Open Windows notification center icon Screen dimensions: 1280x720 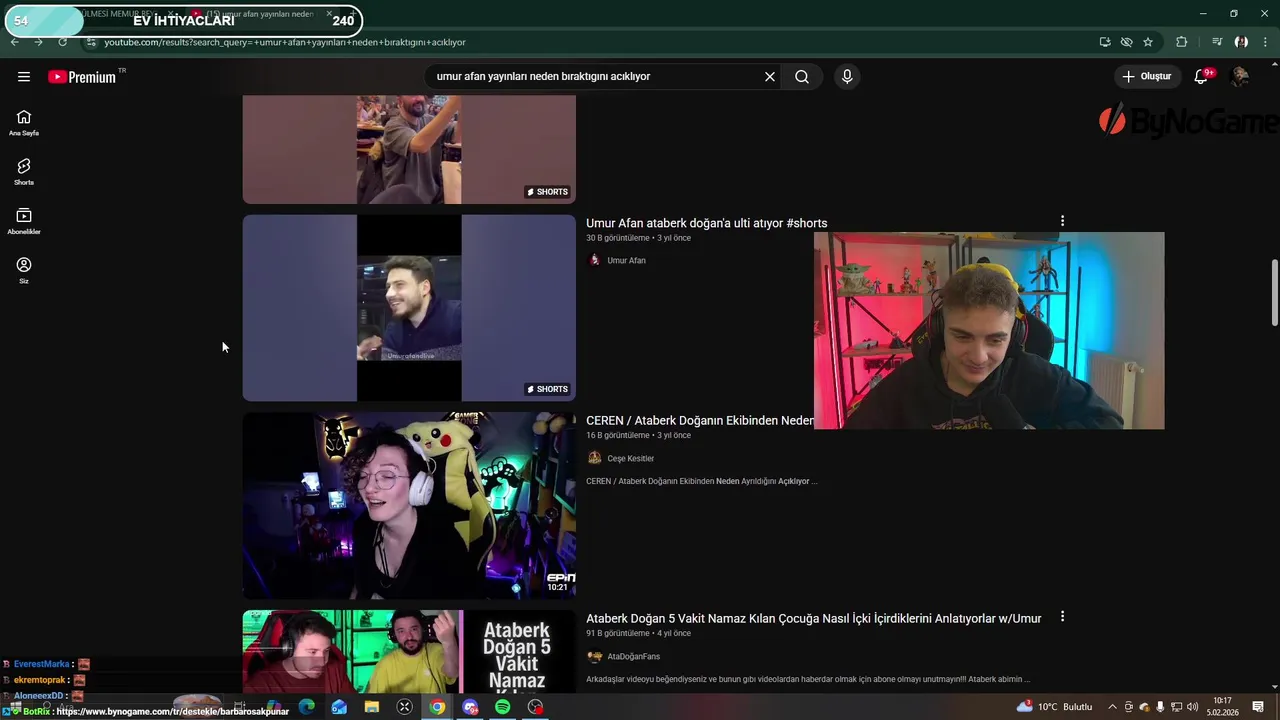(1258, 707)
